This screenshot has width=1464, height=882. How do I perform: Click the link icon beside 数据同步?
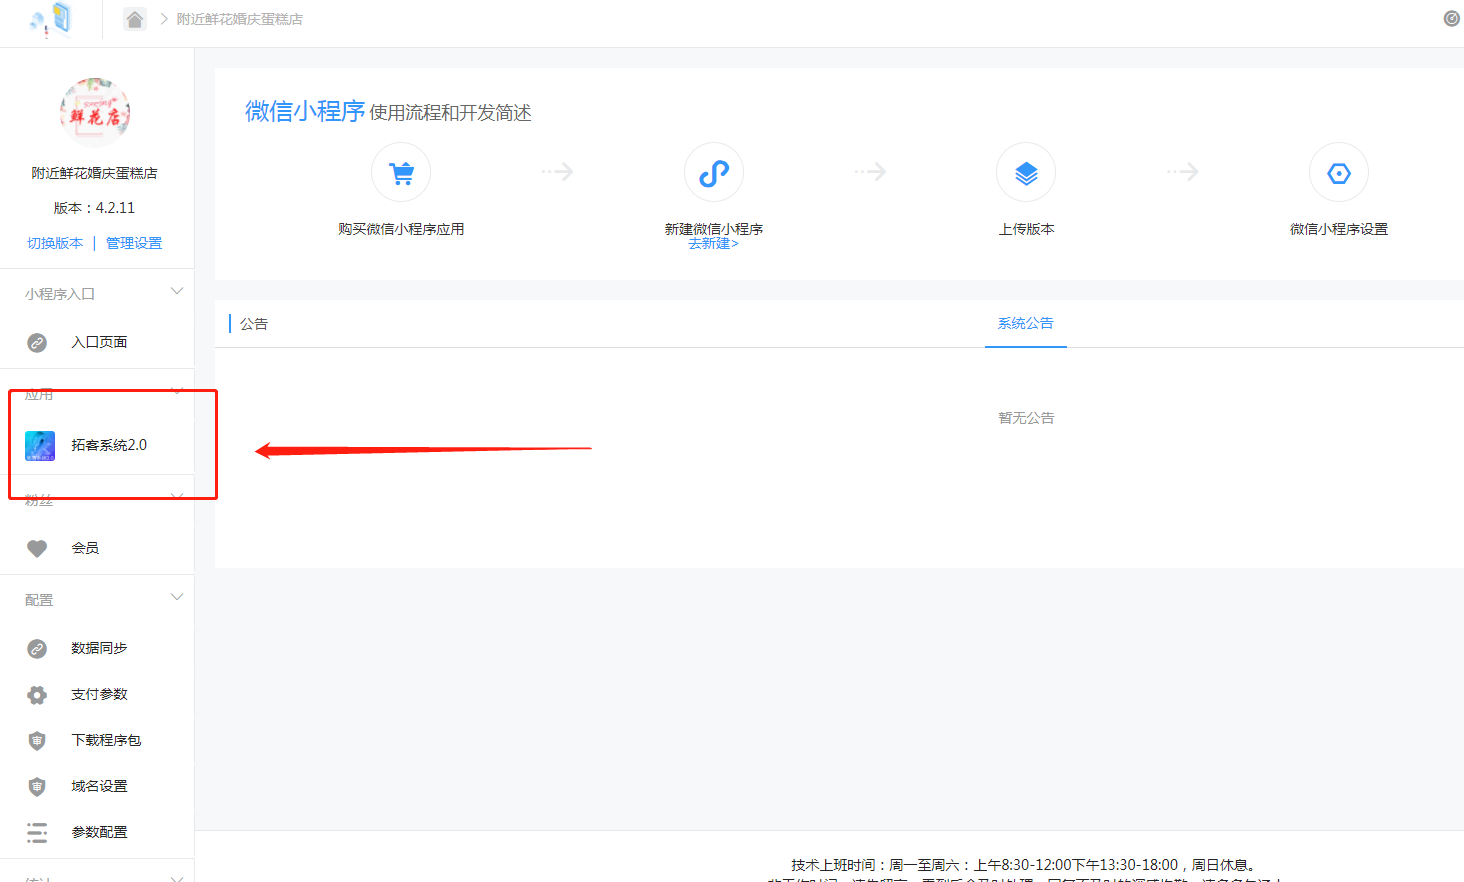pyautogui.click(x=37, y=648)
